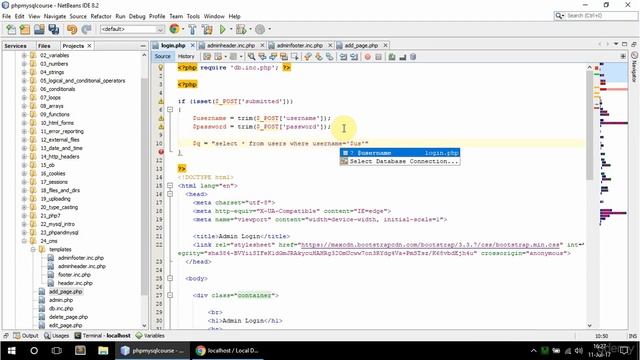Image resolution: width=640 pixels, height=360 pixels.
Task: Click the Find Selection magnifier icon
Action: [x=251, y=57]
